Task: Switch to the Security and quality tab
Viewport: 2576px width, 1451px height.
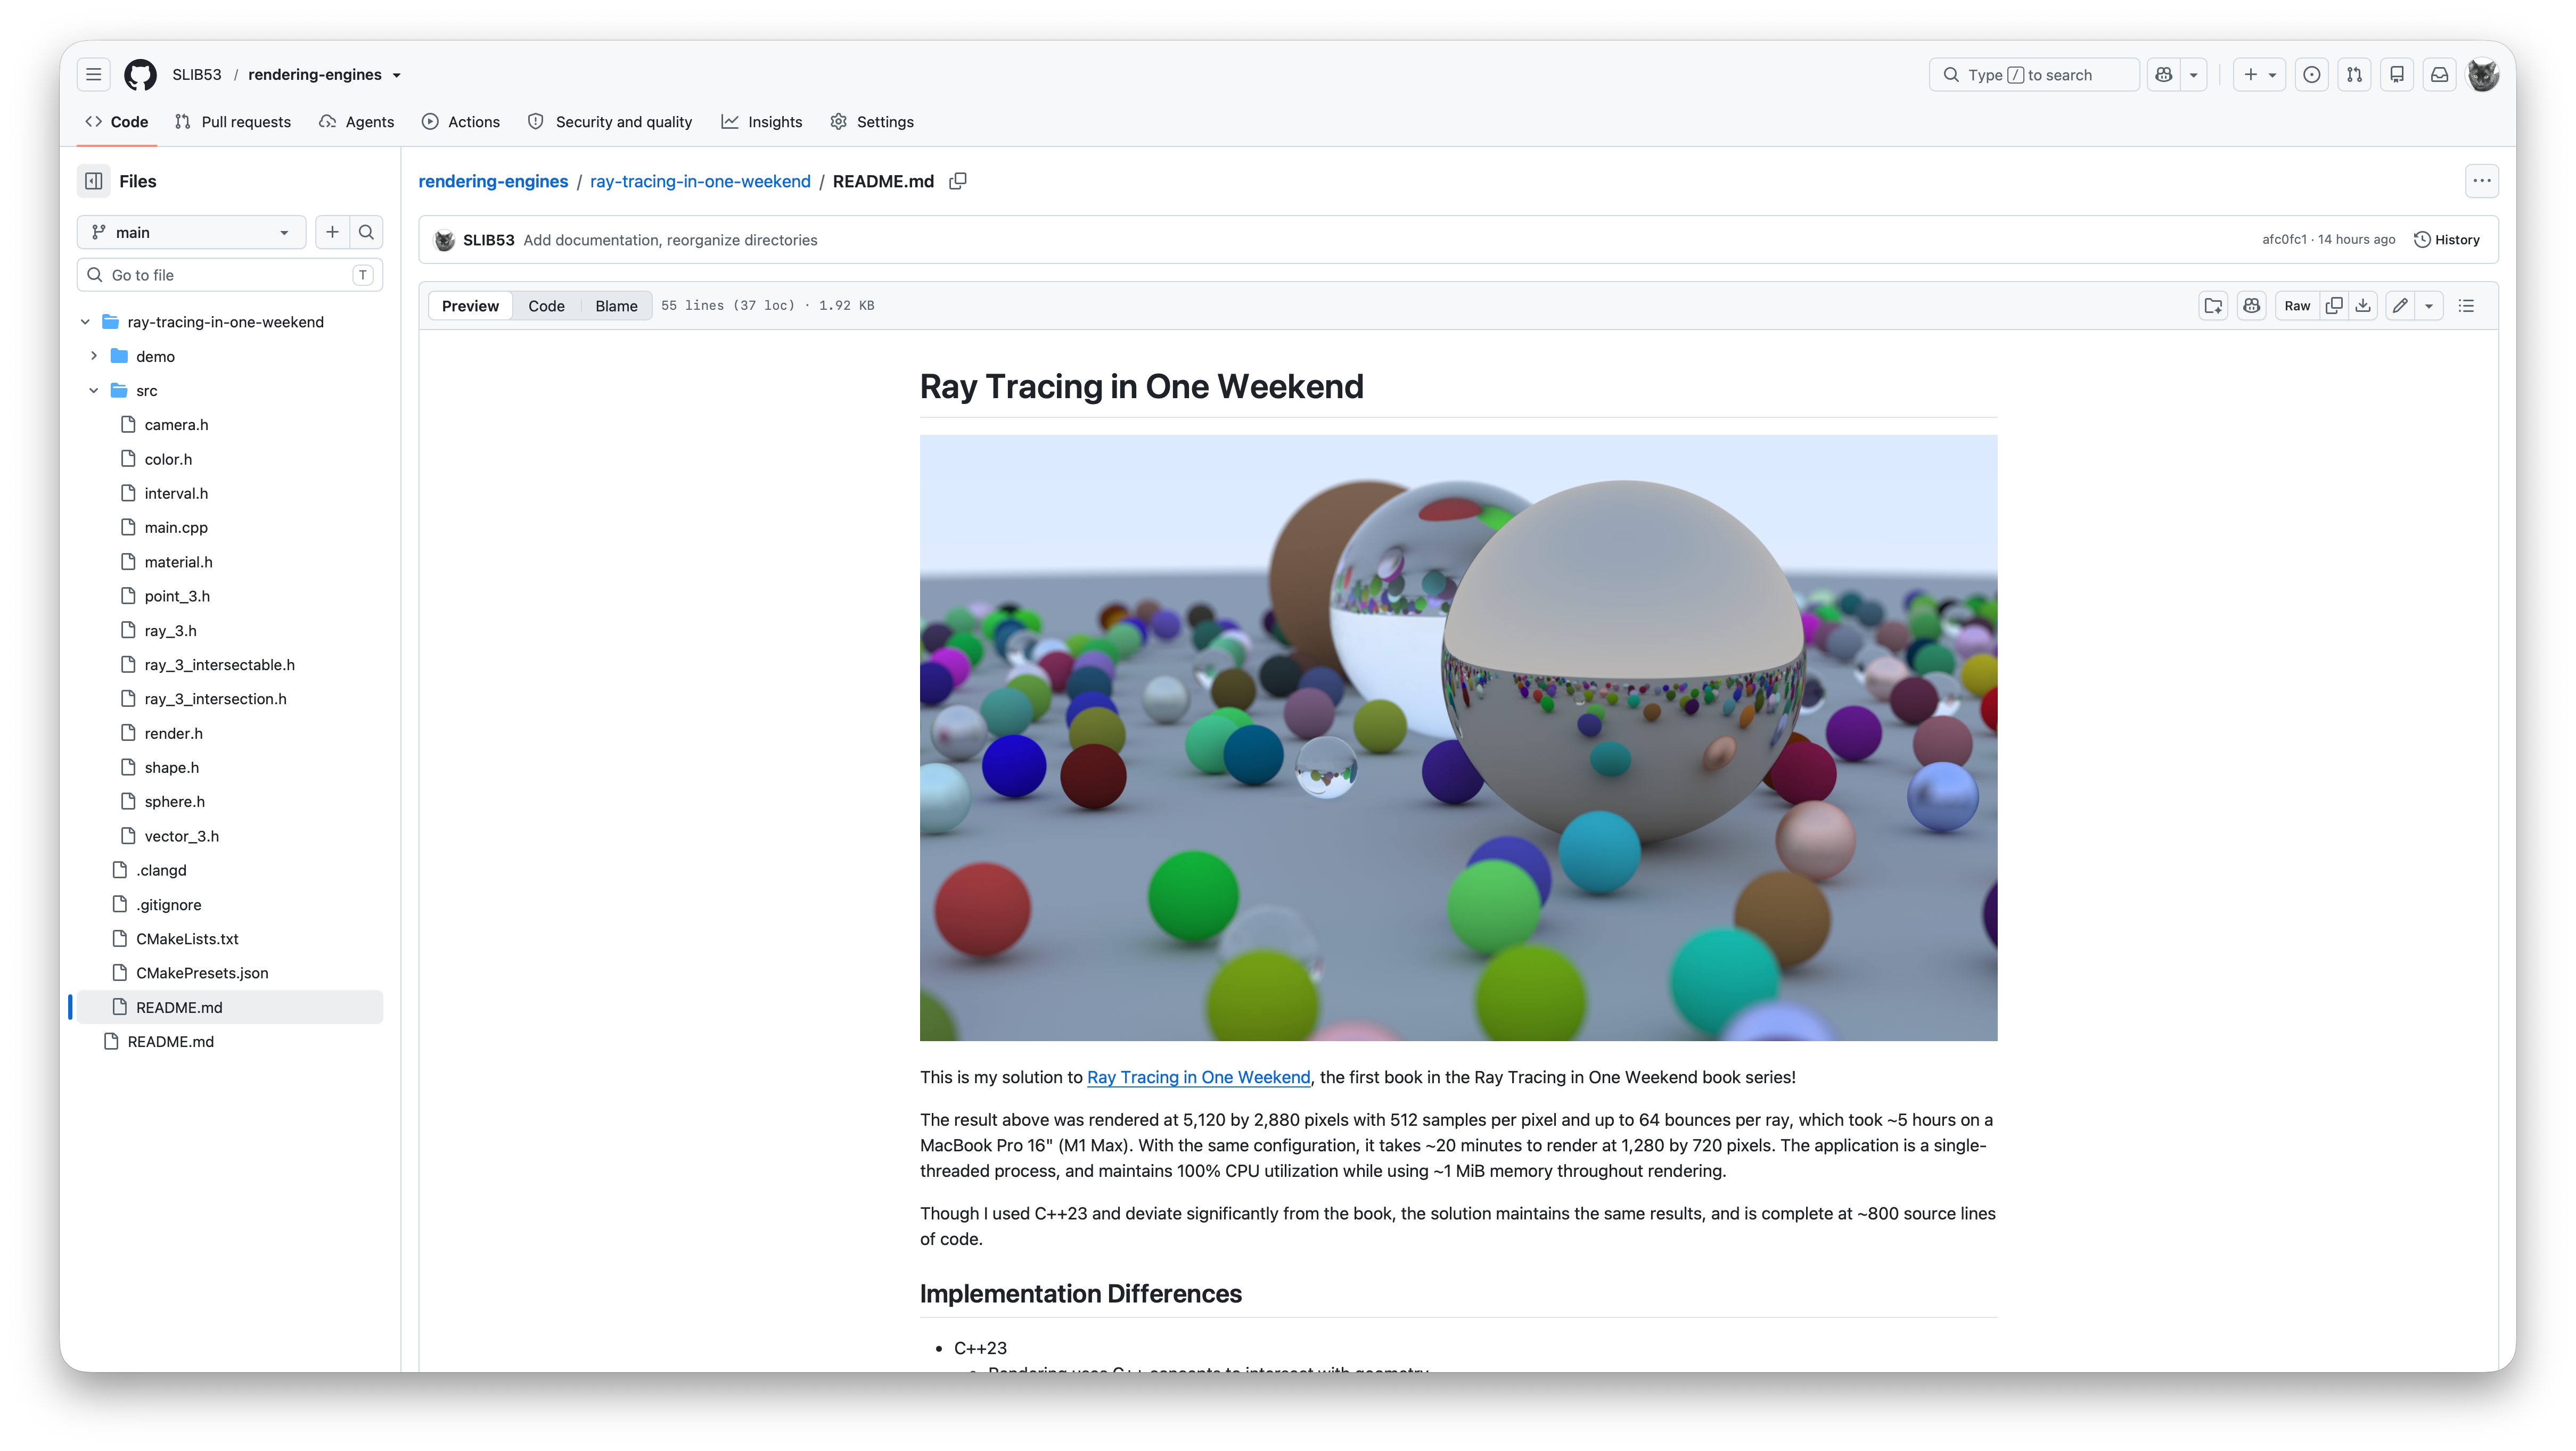Action: [610, 121]
